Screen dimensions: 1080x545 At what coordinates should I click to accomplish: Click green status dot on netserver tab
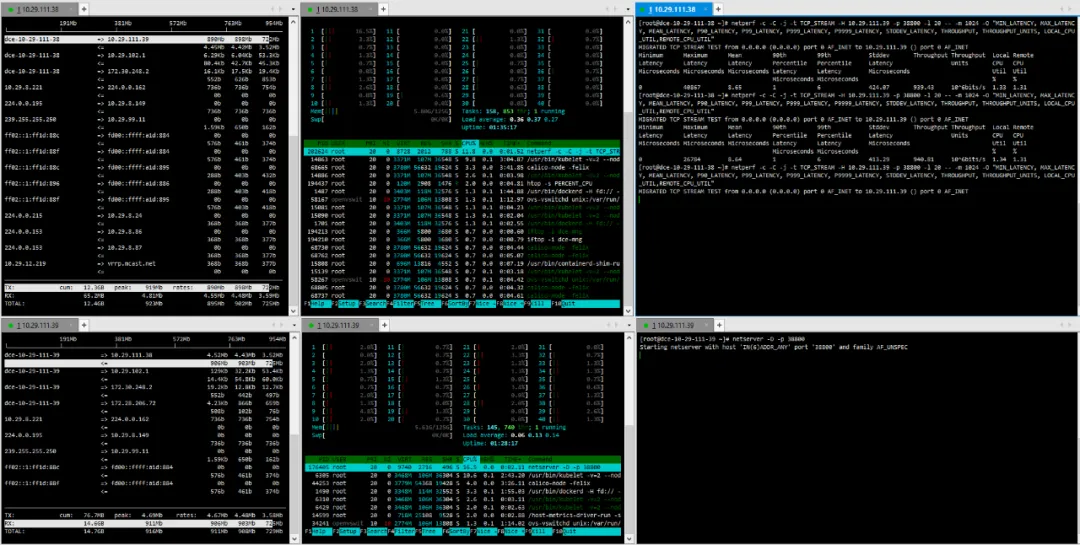(x=643, y=325)
